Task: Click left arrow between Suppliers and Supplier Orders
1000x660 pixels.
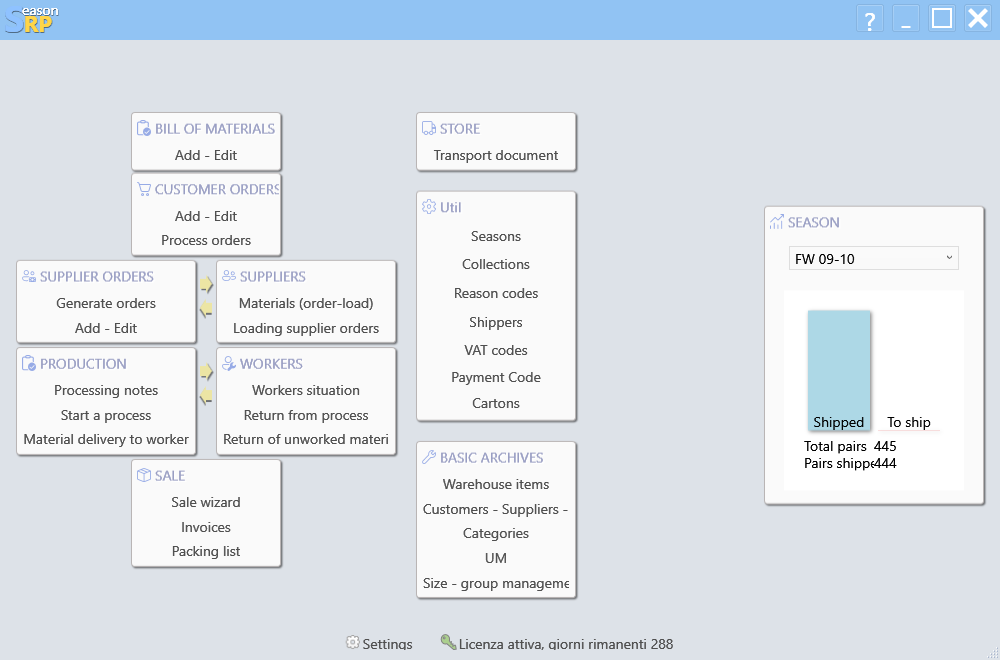Action: click(206, 310)
